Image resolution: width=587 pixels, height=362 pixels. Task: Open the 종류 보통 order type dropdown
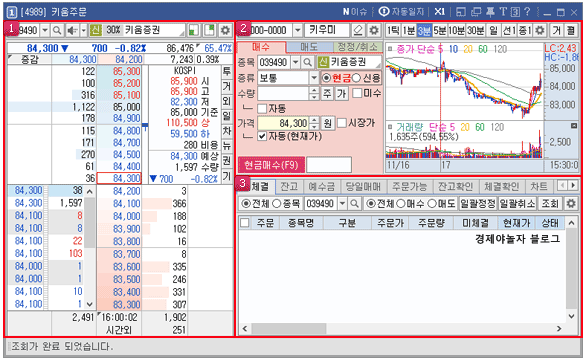[x=314, y=78]
